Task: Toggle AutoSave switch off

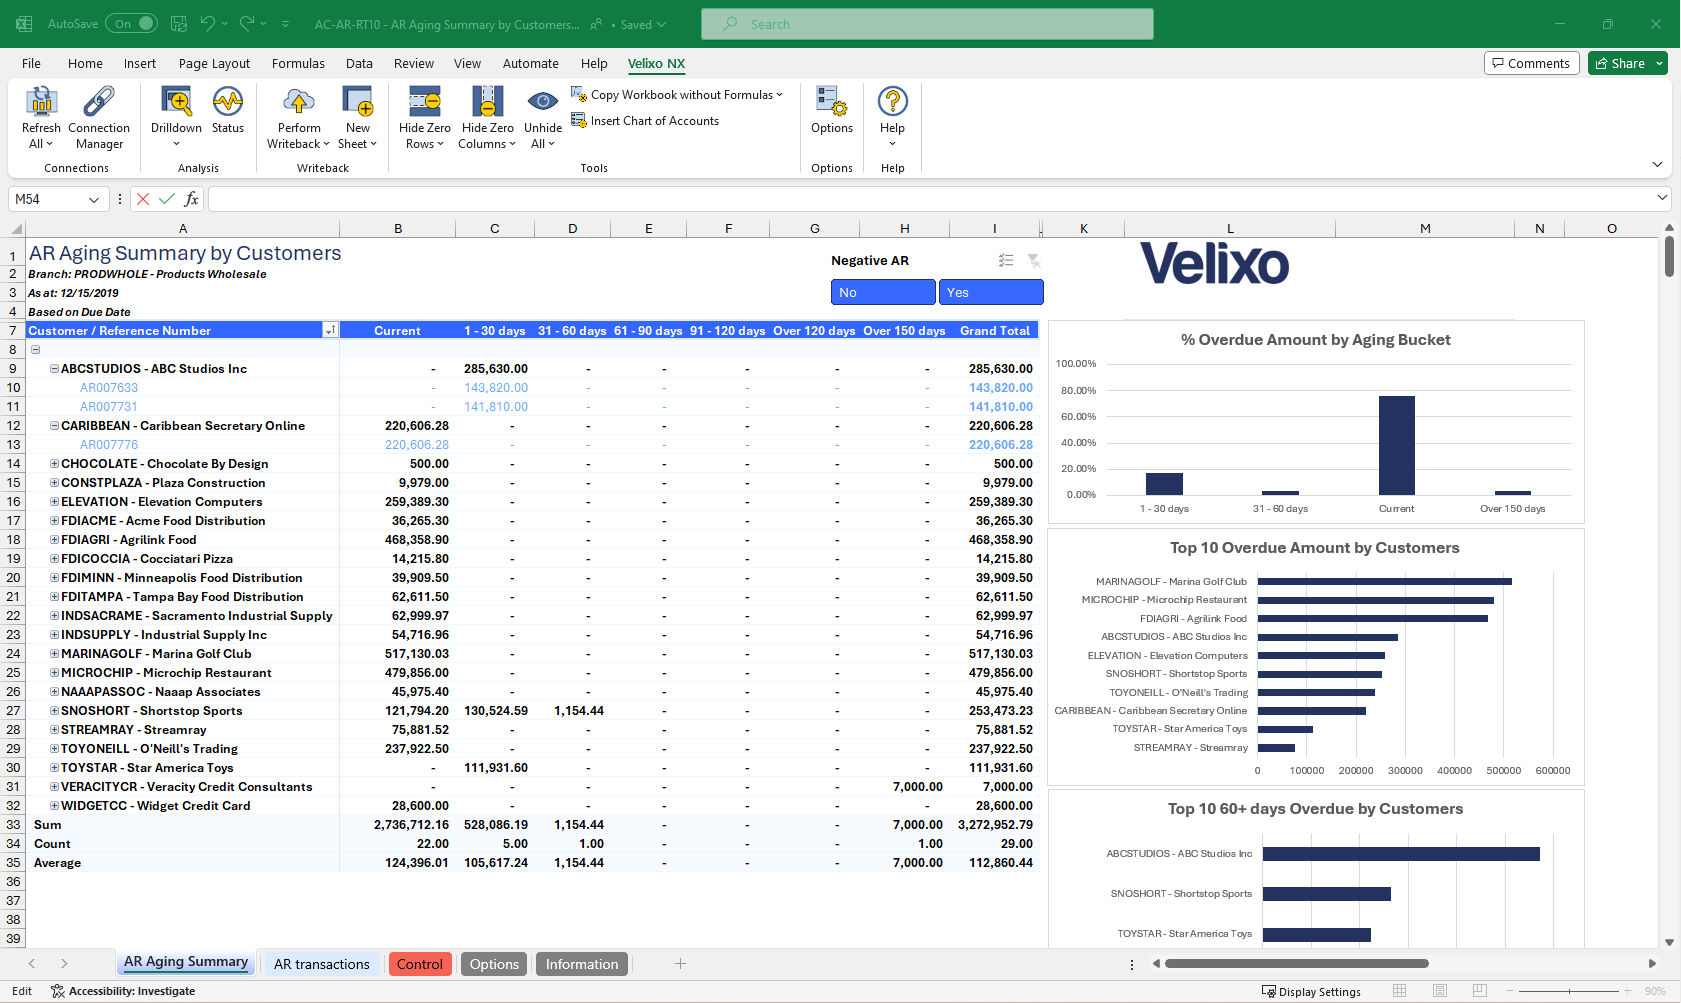Action: click(x=132, y=24)
